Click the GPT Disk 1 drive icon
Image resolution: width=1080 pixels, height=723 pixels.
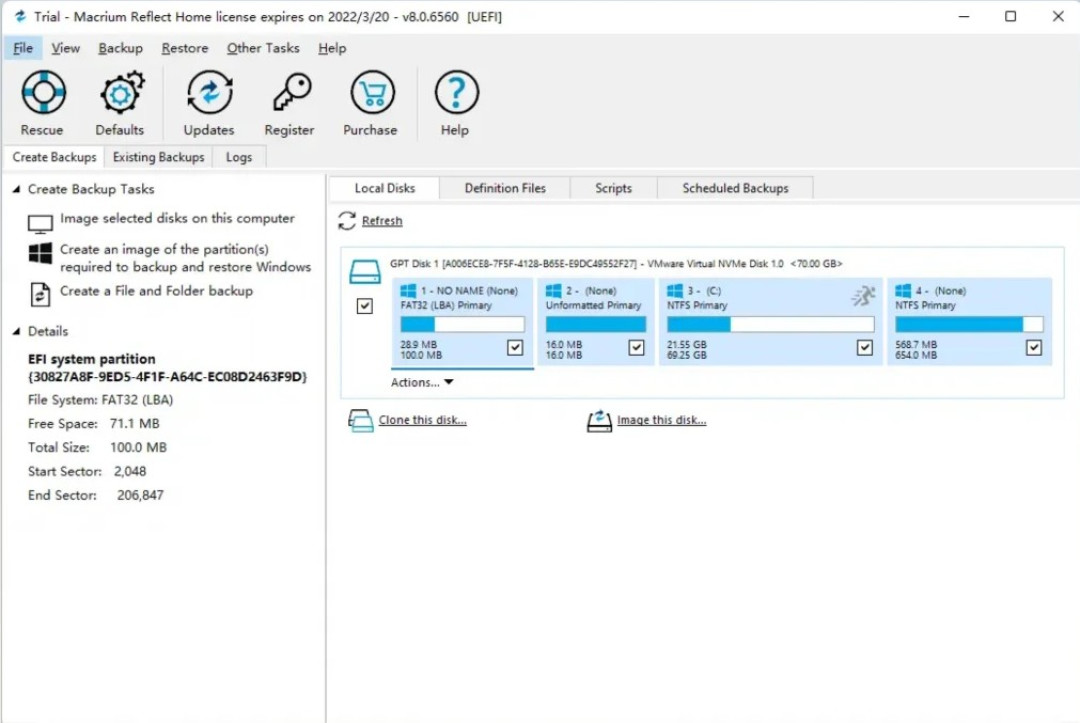[364, 271]
